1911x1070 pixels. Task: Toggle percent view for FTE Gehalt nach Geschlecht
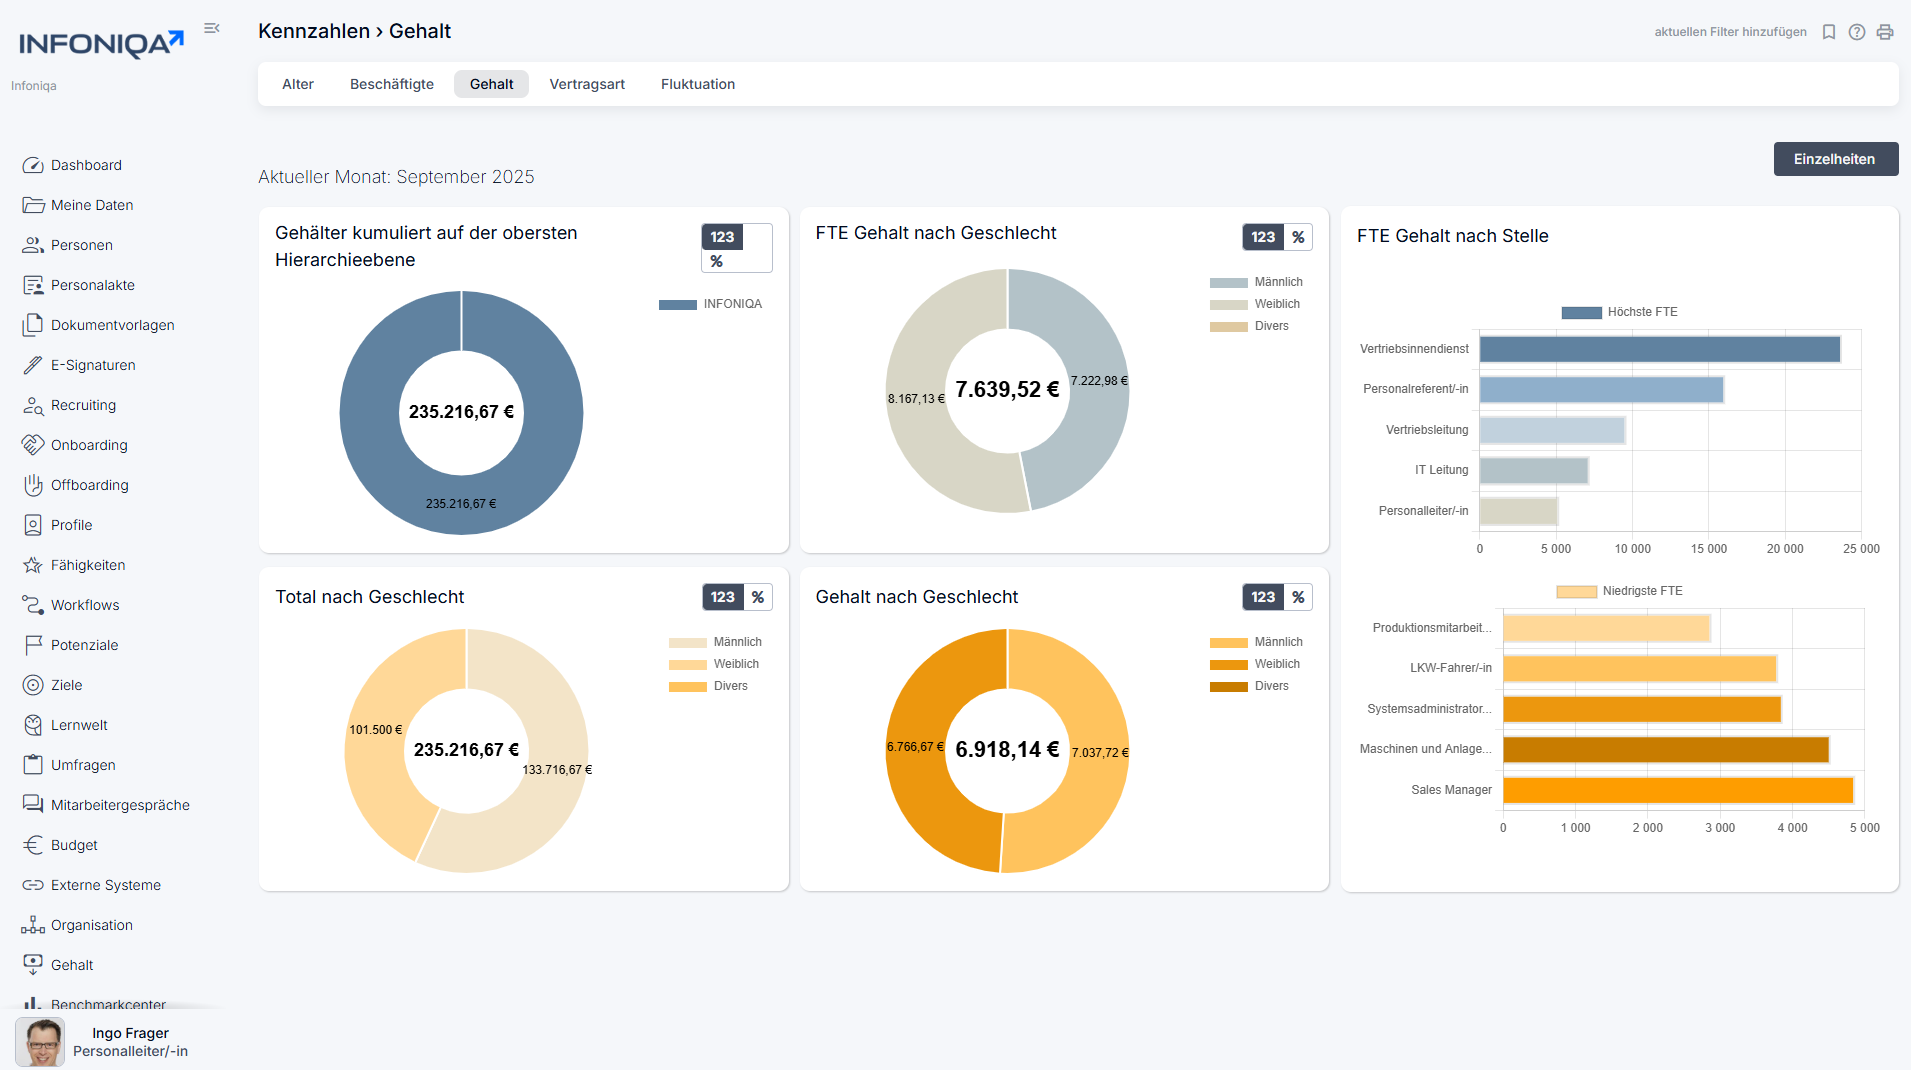coord(1298,237)
